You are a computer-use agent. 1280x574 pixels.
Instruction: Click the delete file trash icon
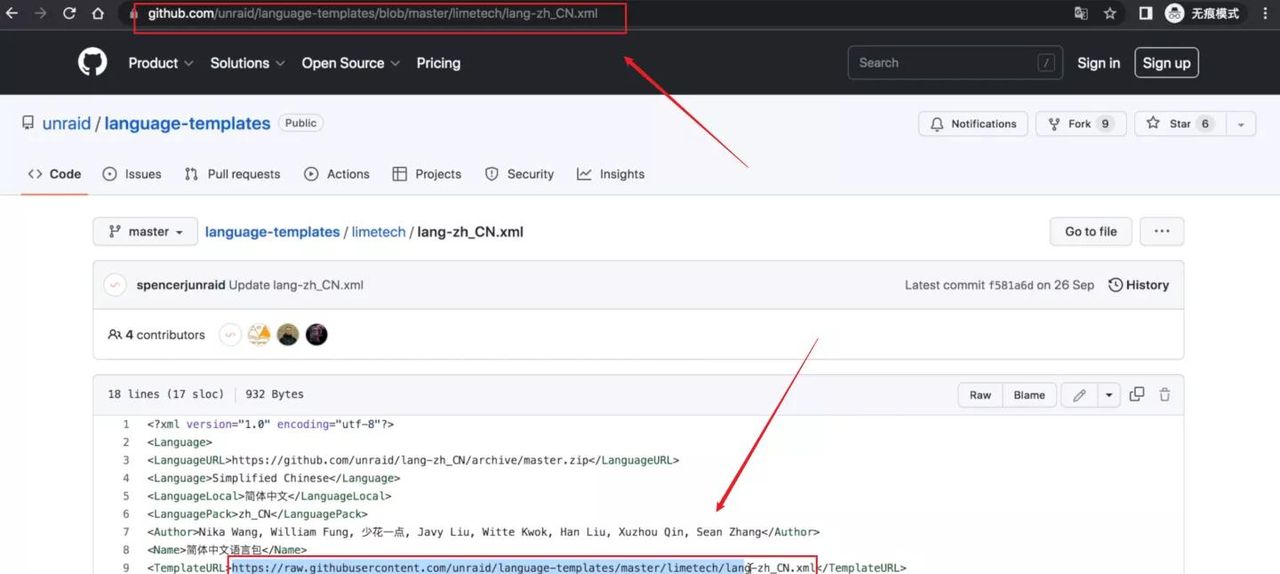tap(1165, 395)
